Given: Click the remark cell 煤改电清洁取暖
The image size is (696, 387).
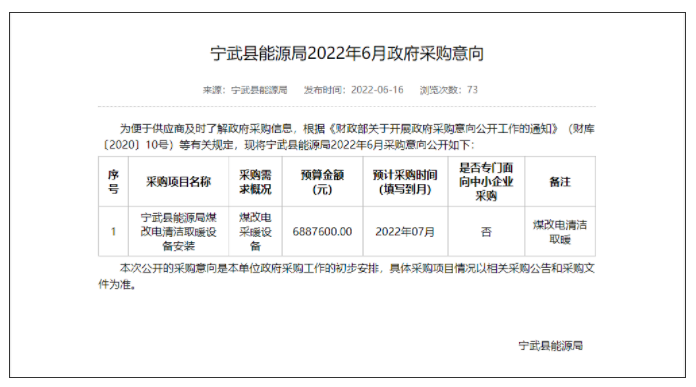Looking at the screenshot, I should pyautogui.click(x=560, y=232).
